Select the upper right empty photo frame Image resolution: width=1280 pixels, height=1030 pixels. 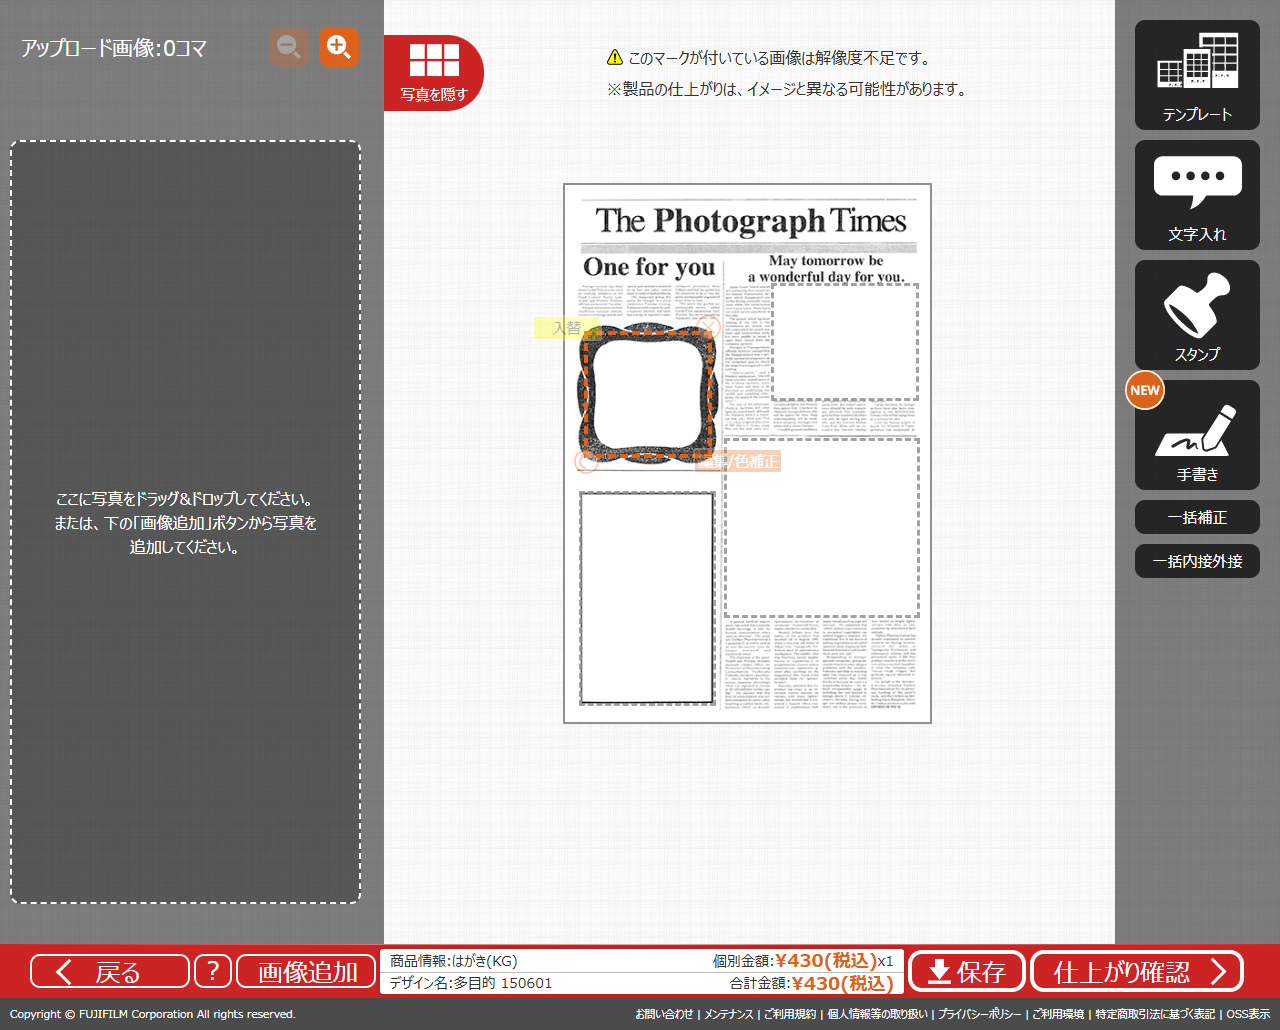845,342
